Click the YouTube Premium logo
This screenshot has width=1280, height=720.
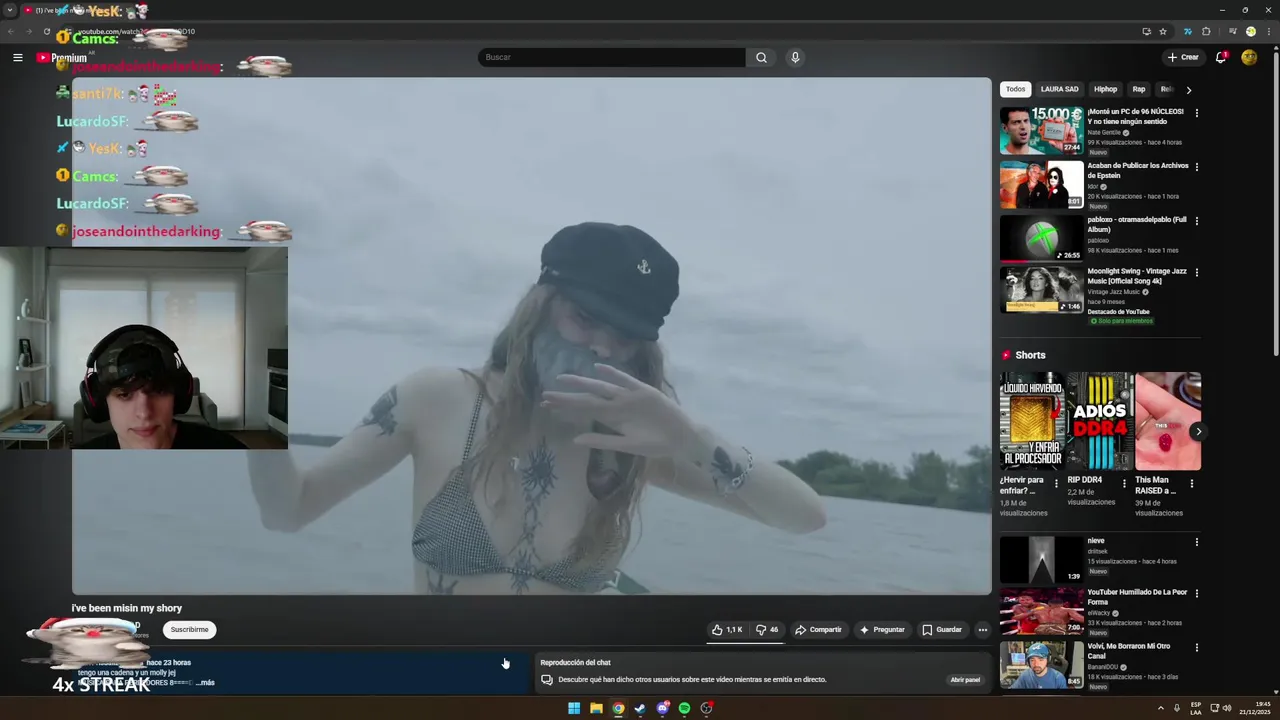(62, 58)
